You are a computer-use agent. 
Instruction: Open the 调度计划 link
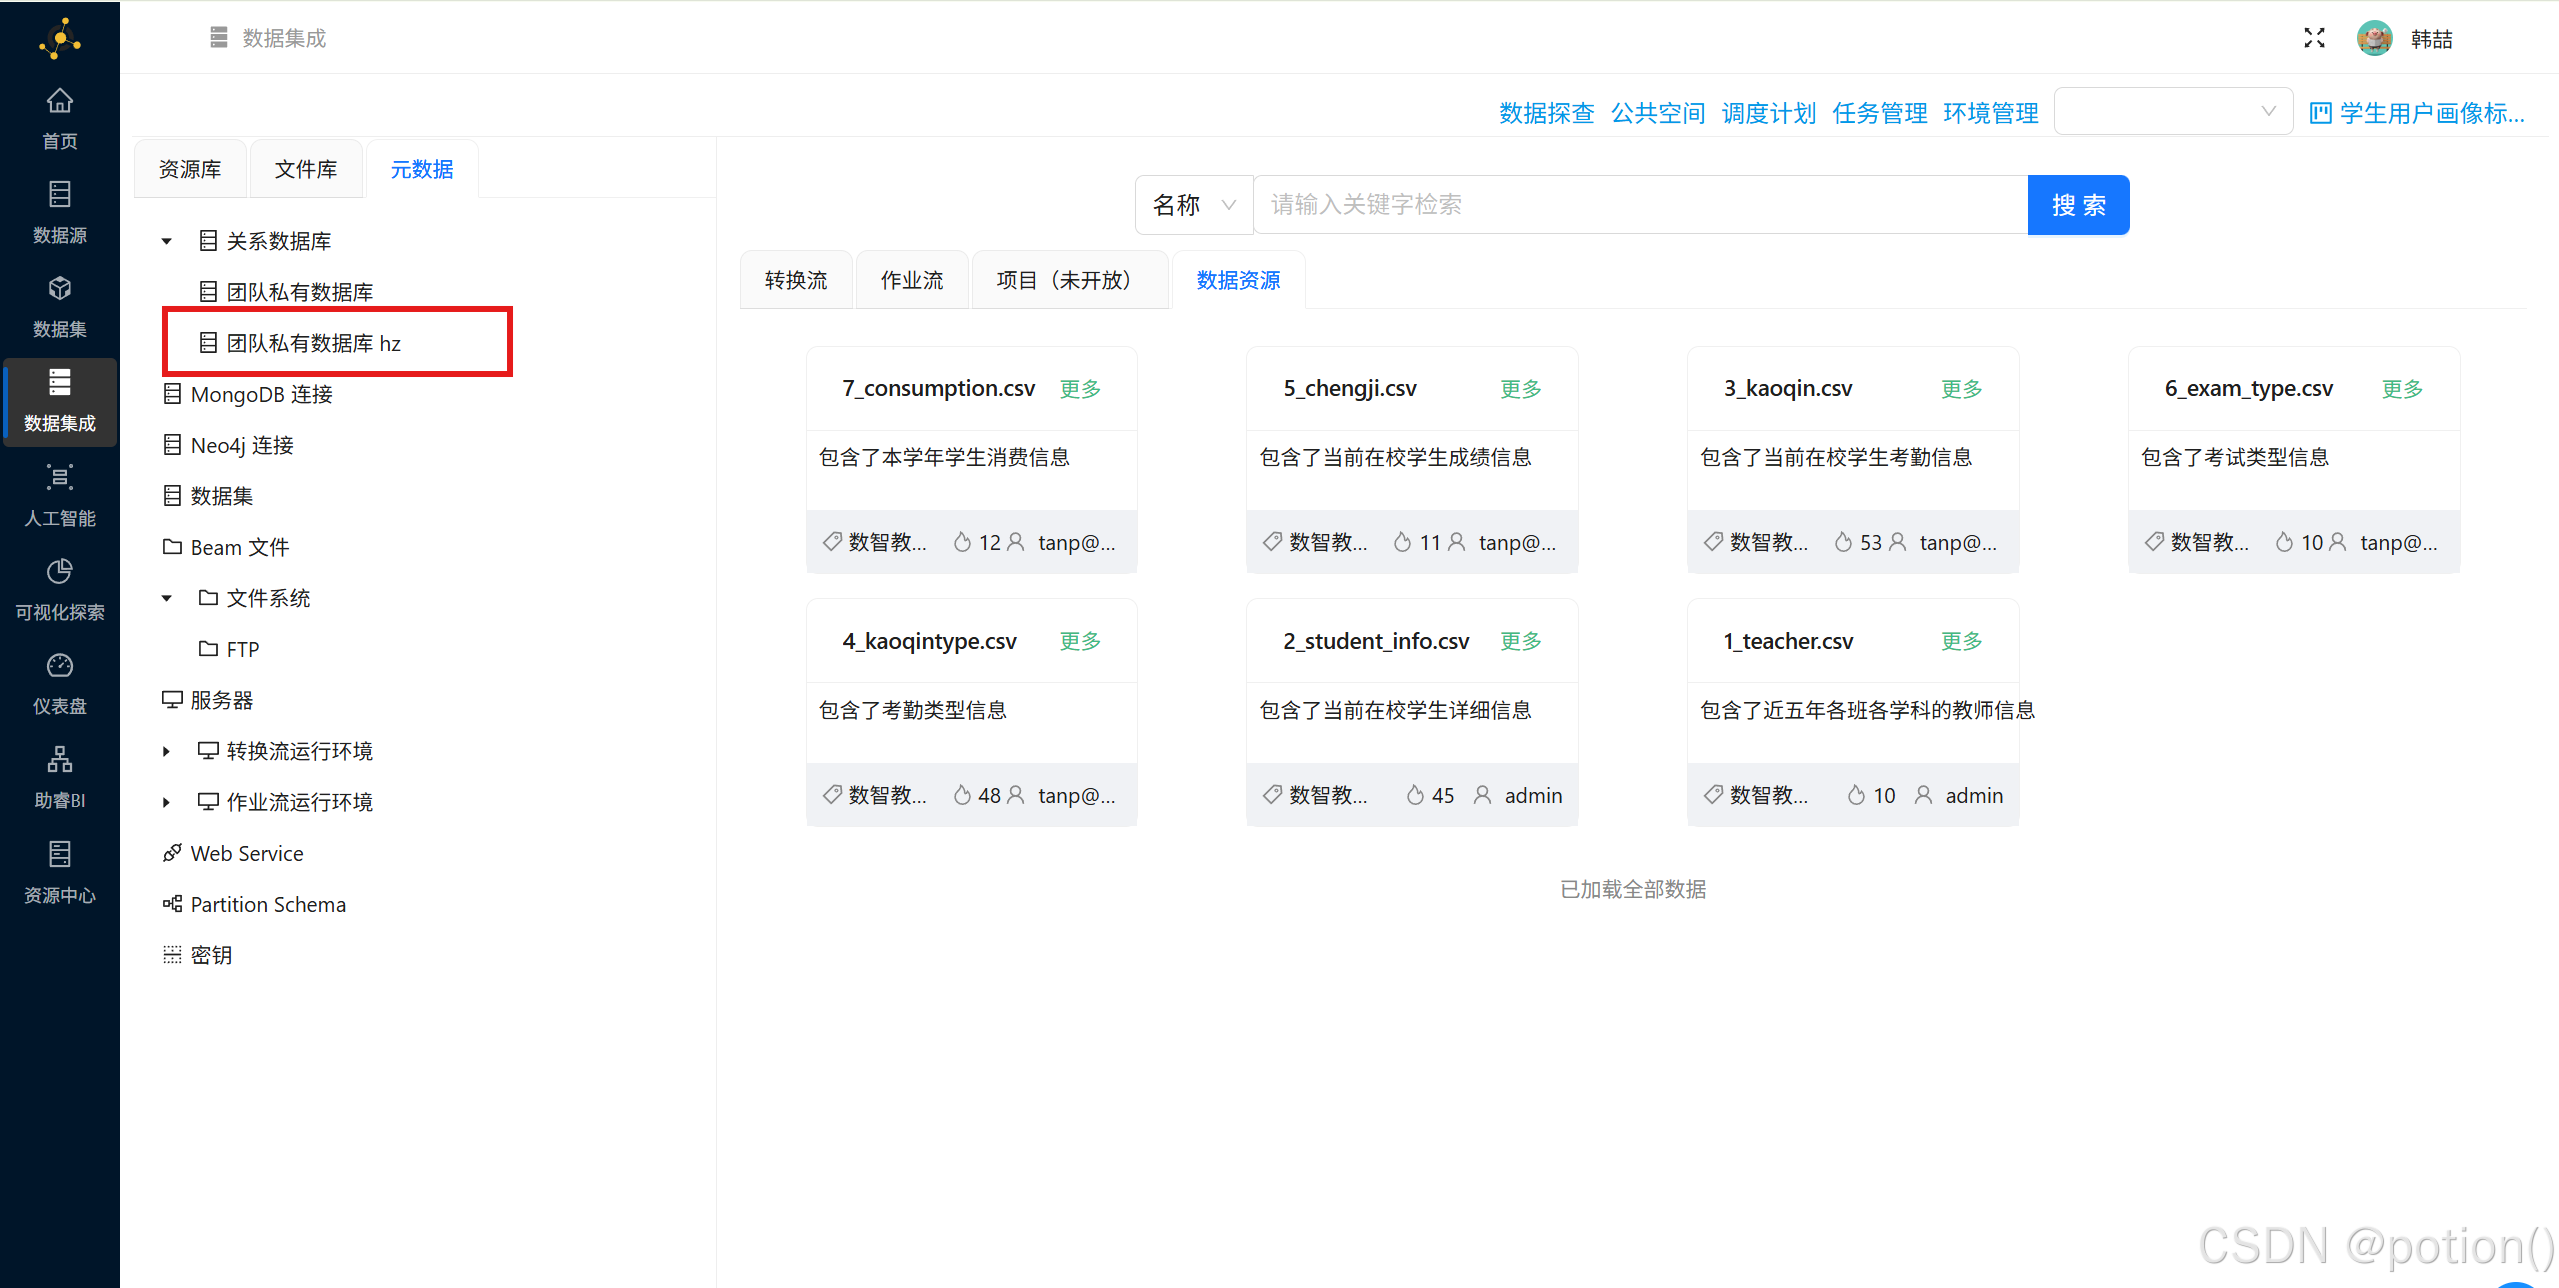[x=1769, y=113]
